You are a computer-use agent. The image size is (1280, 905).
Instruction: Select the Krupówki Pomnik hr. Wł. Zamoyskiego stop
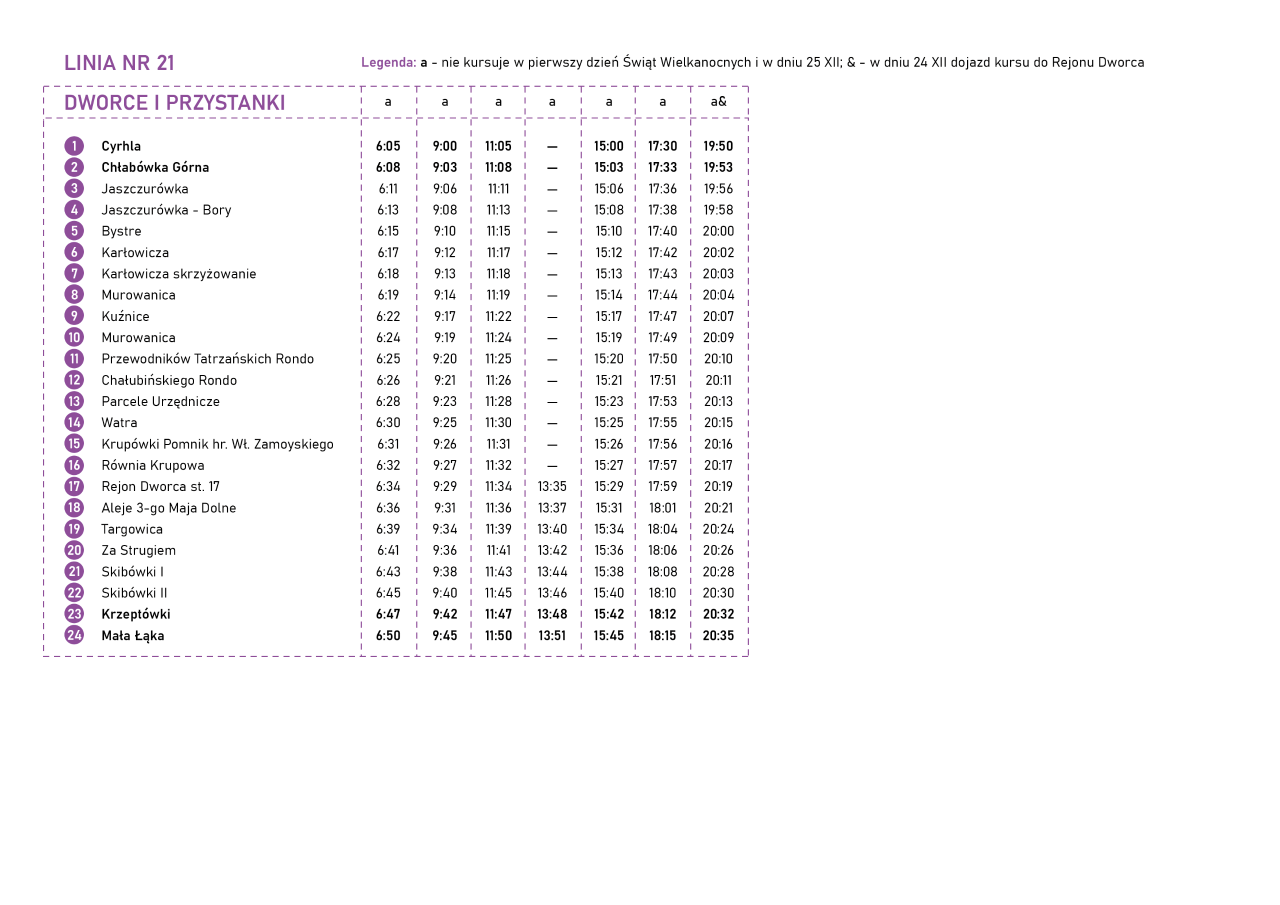pos(217,444)
